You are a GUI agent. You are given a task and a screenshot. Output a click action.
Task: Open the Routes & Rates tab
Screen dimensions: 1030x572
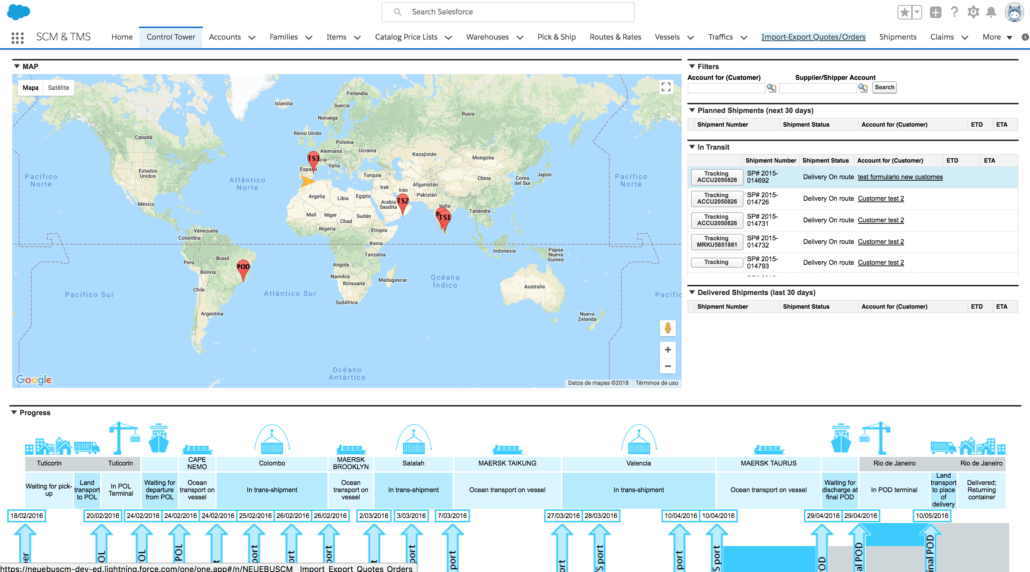point(615,37)
